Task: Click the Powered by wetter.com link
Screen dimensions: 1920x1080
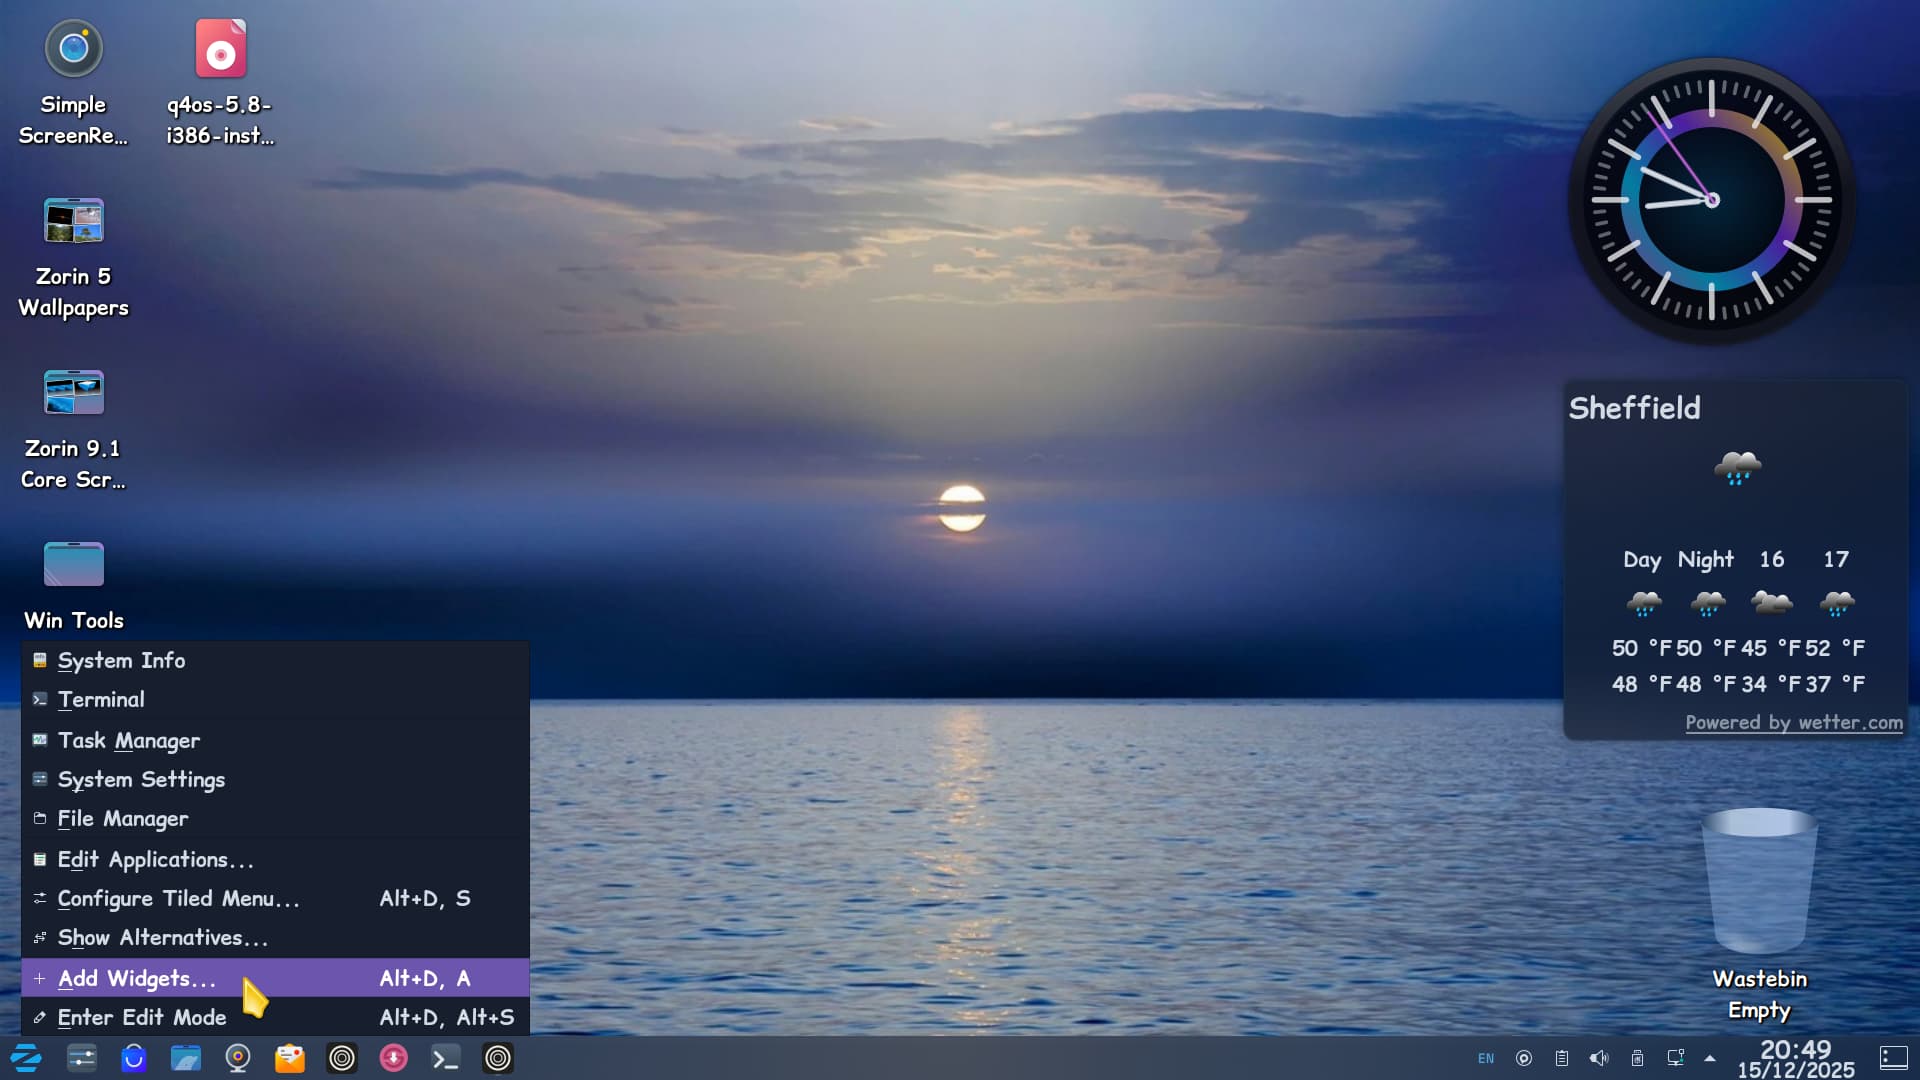Action: coord(1793,722)
